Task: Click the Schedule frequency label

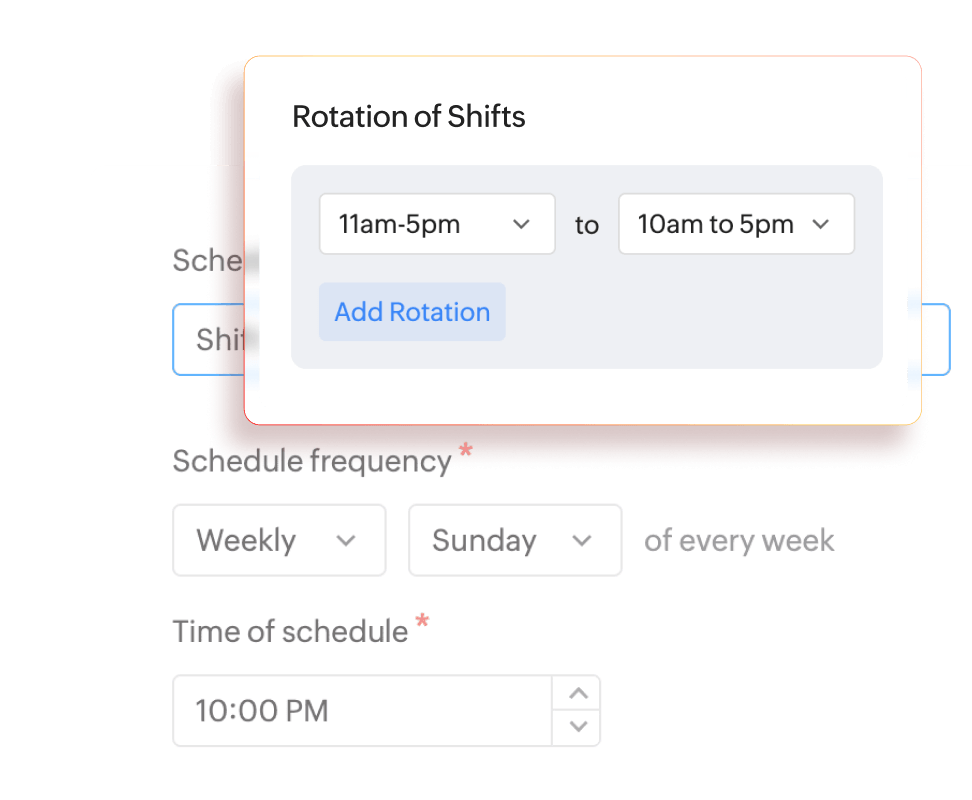Action: tap(311, 461)
